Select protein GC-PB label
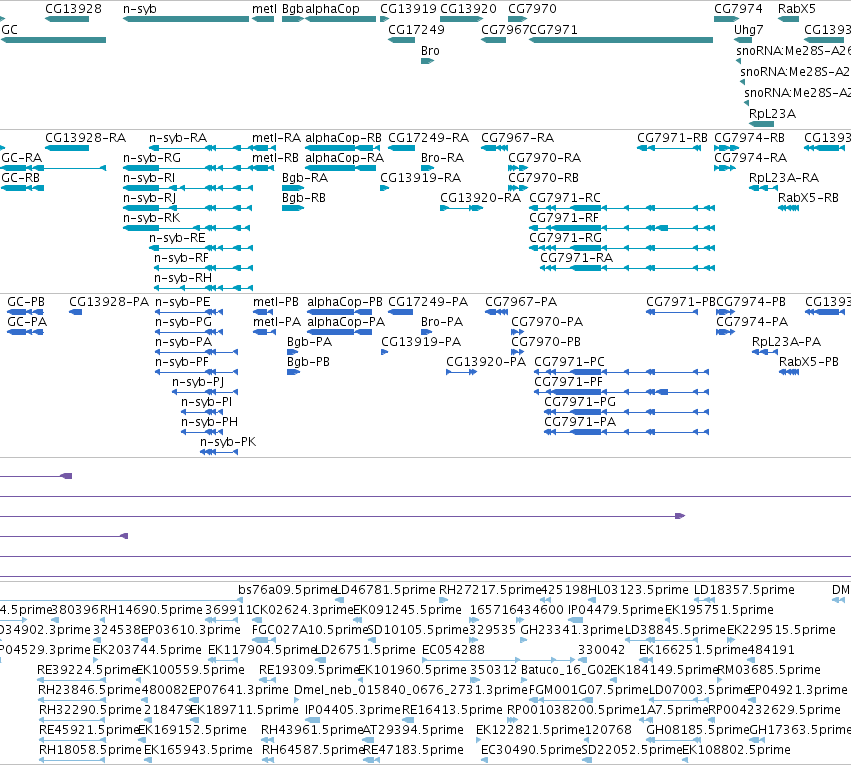The width and height of the screenshot is (851, 765). [x=26, y=302]
